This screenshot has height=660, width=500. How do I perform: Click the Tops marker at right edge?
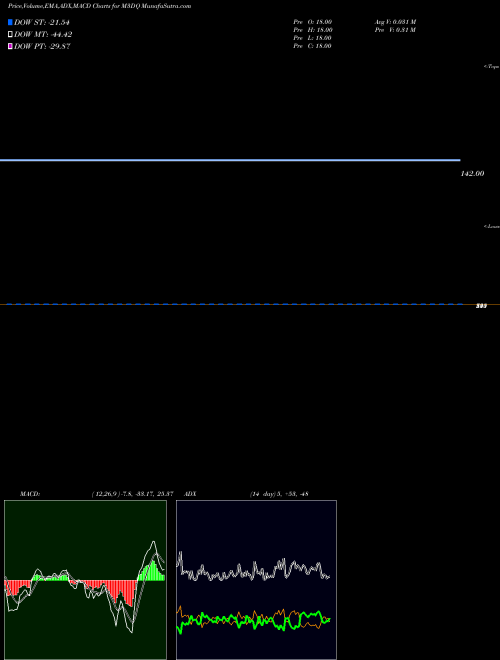pyautogui.click(x=492, y=67)
